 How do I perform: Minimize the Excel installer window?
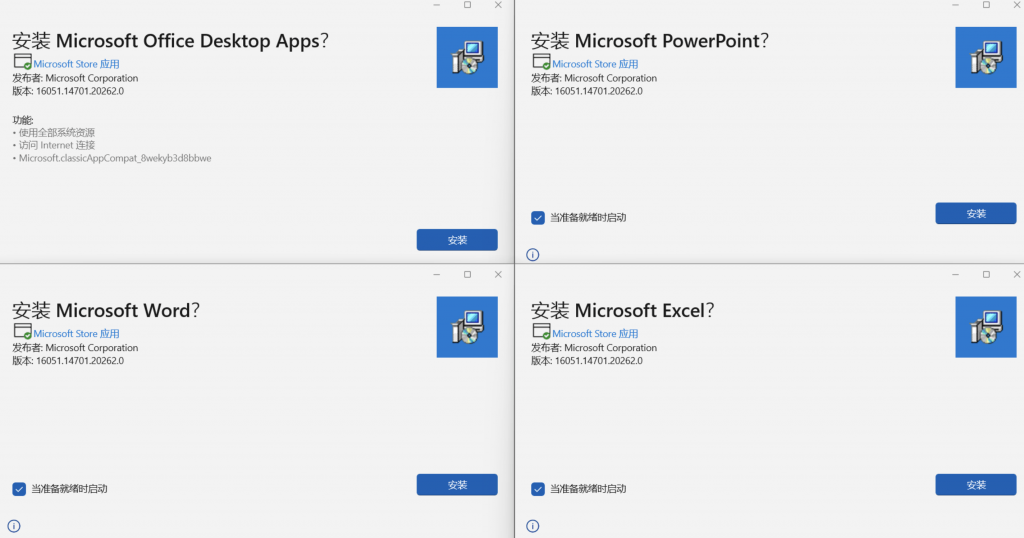(x=955, y=275)
